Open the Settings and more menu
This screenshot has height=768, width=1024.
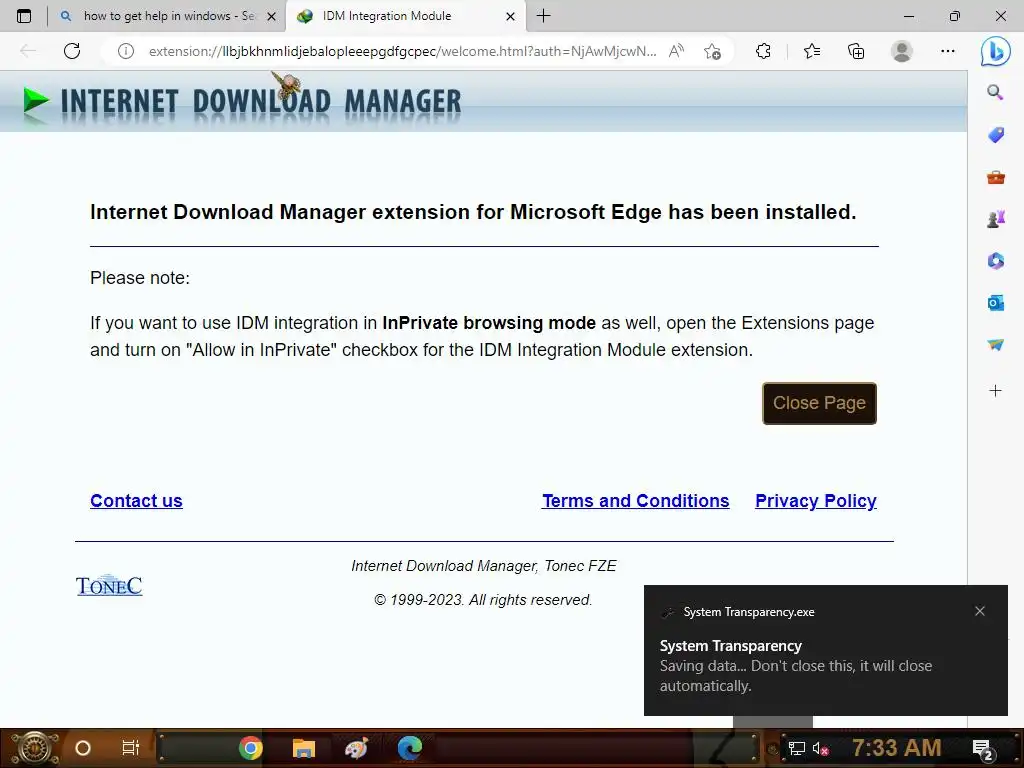click(948, 51)
